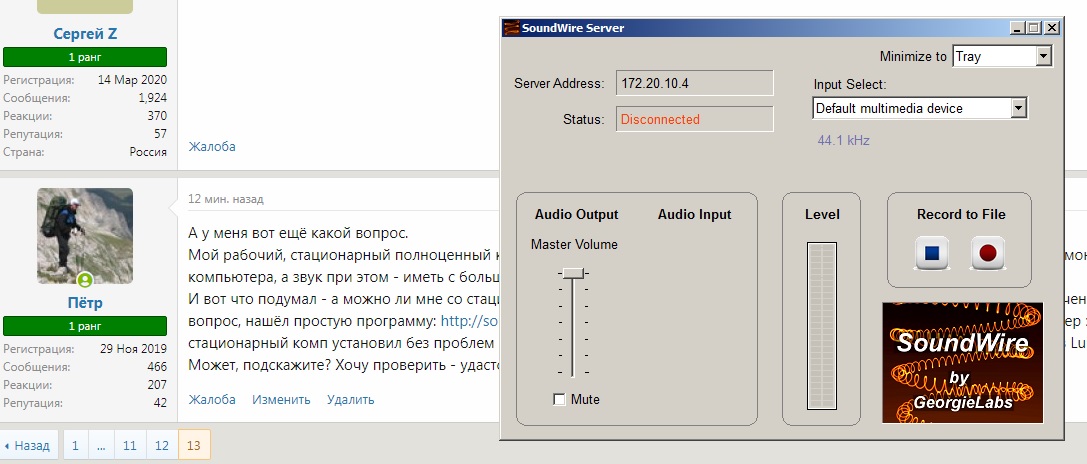Start recording with the red record button
The height and width of the screenshot is (464, 1087).
(x=988, y=253)
